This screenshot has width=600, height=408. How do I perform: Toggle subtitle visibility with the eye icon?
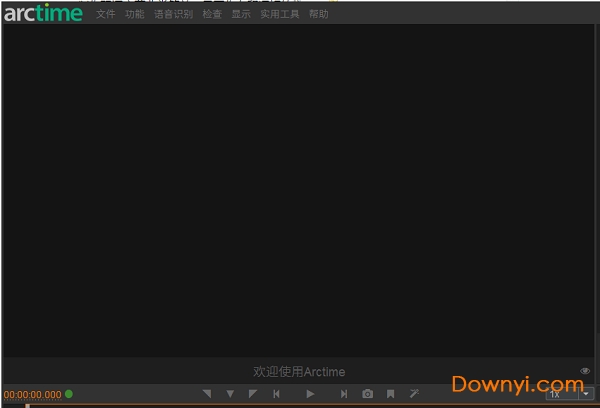point(585,372)
